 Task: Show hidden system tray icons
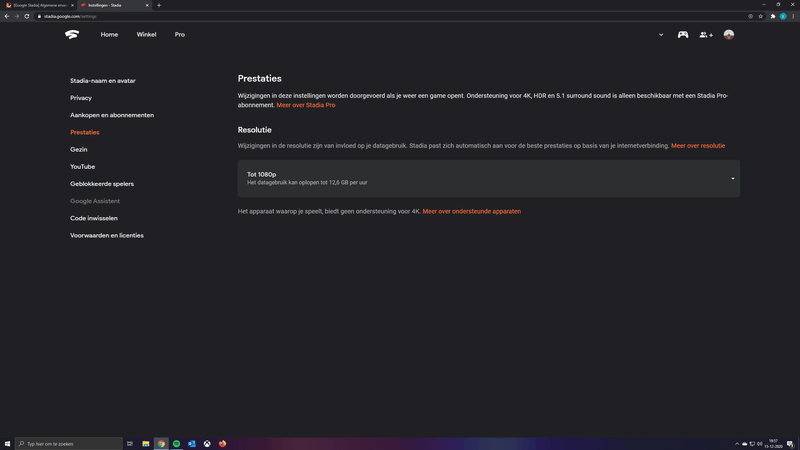tap(737, 444)
